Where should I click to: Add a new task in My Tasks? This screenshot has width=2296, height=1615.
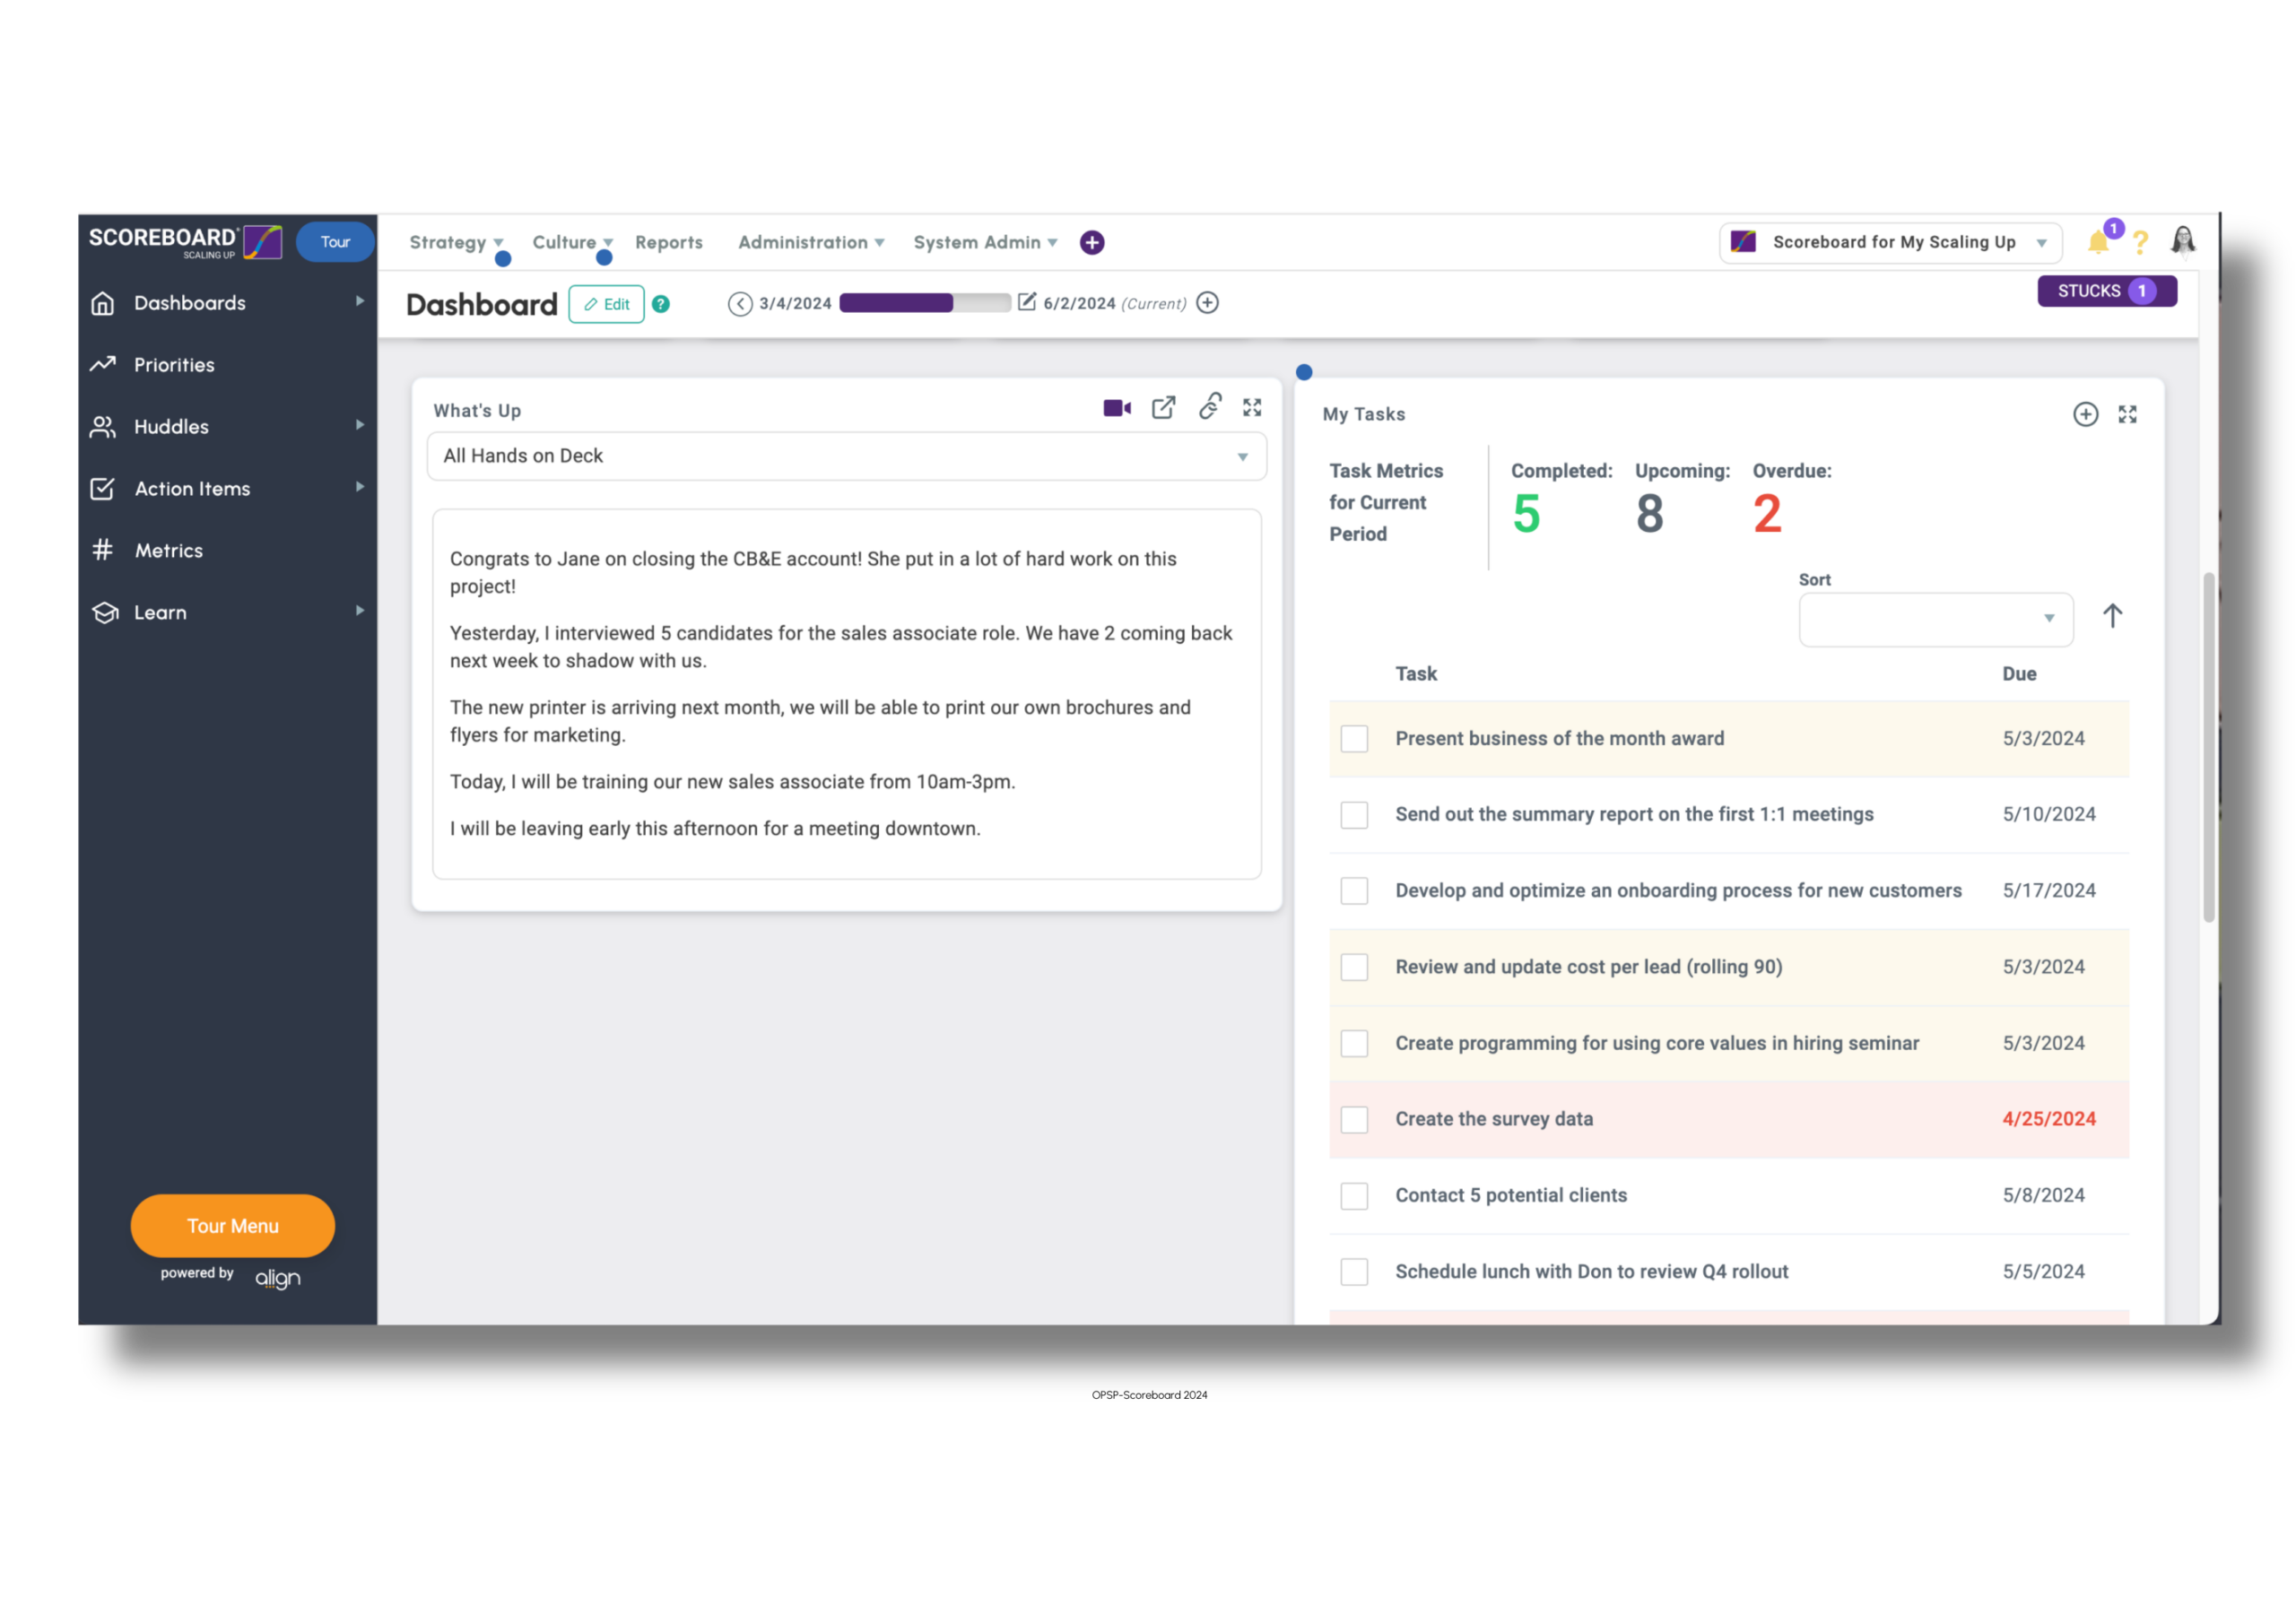click(x=2085, y=414)
